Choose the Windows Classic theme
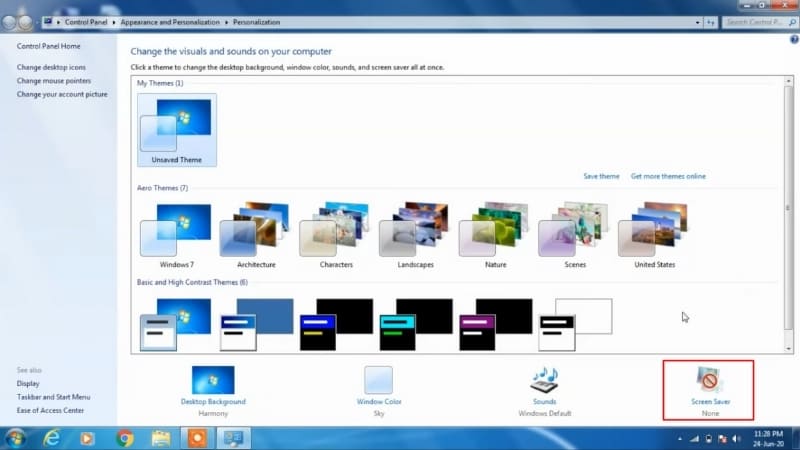This screenshot has width=800, height=450. point(256,324)
